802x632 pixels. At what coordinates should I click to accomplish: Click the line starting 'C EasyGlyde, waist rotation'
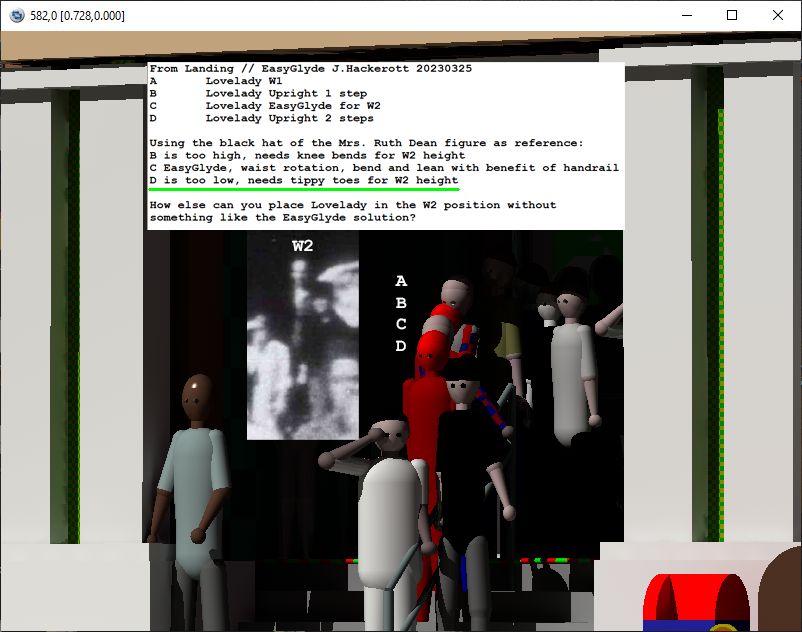point(384,168)
